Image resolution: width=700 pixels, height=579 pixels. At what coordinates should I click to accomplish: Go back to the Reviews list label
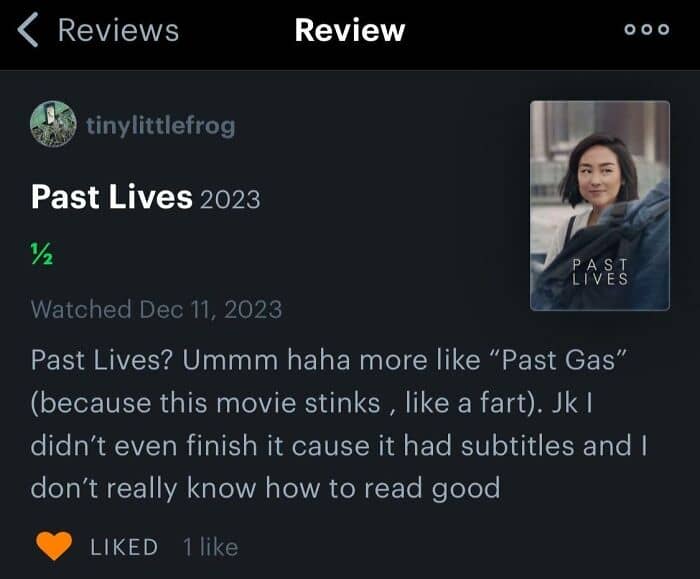click(118, 30)
